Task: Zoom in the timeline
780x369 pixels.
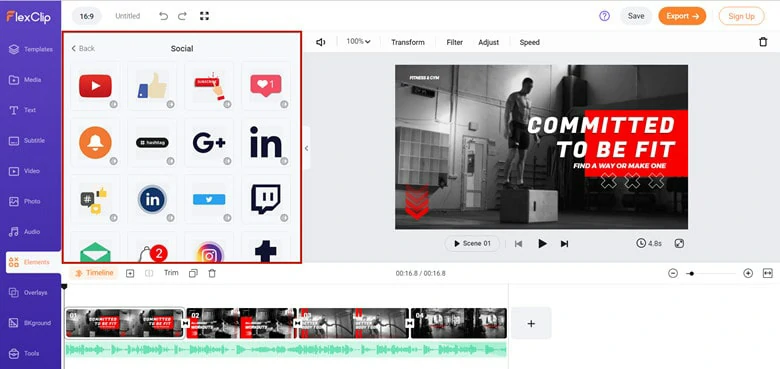Action: coord(748,273)
